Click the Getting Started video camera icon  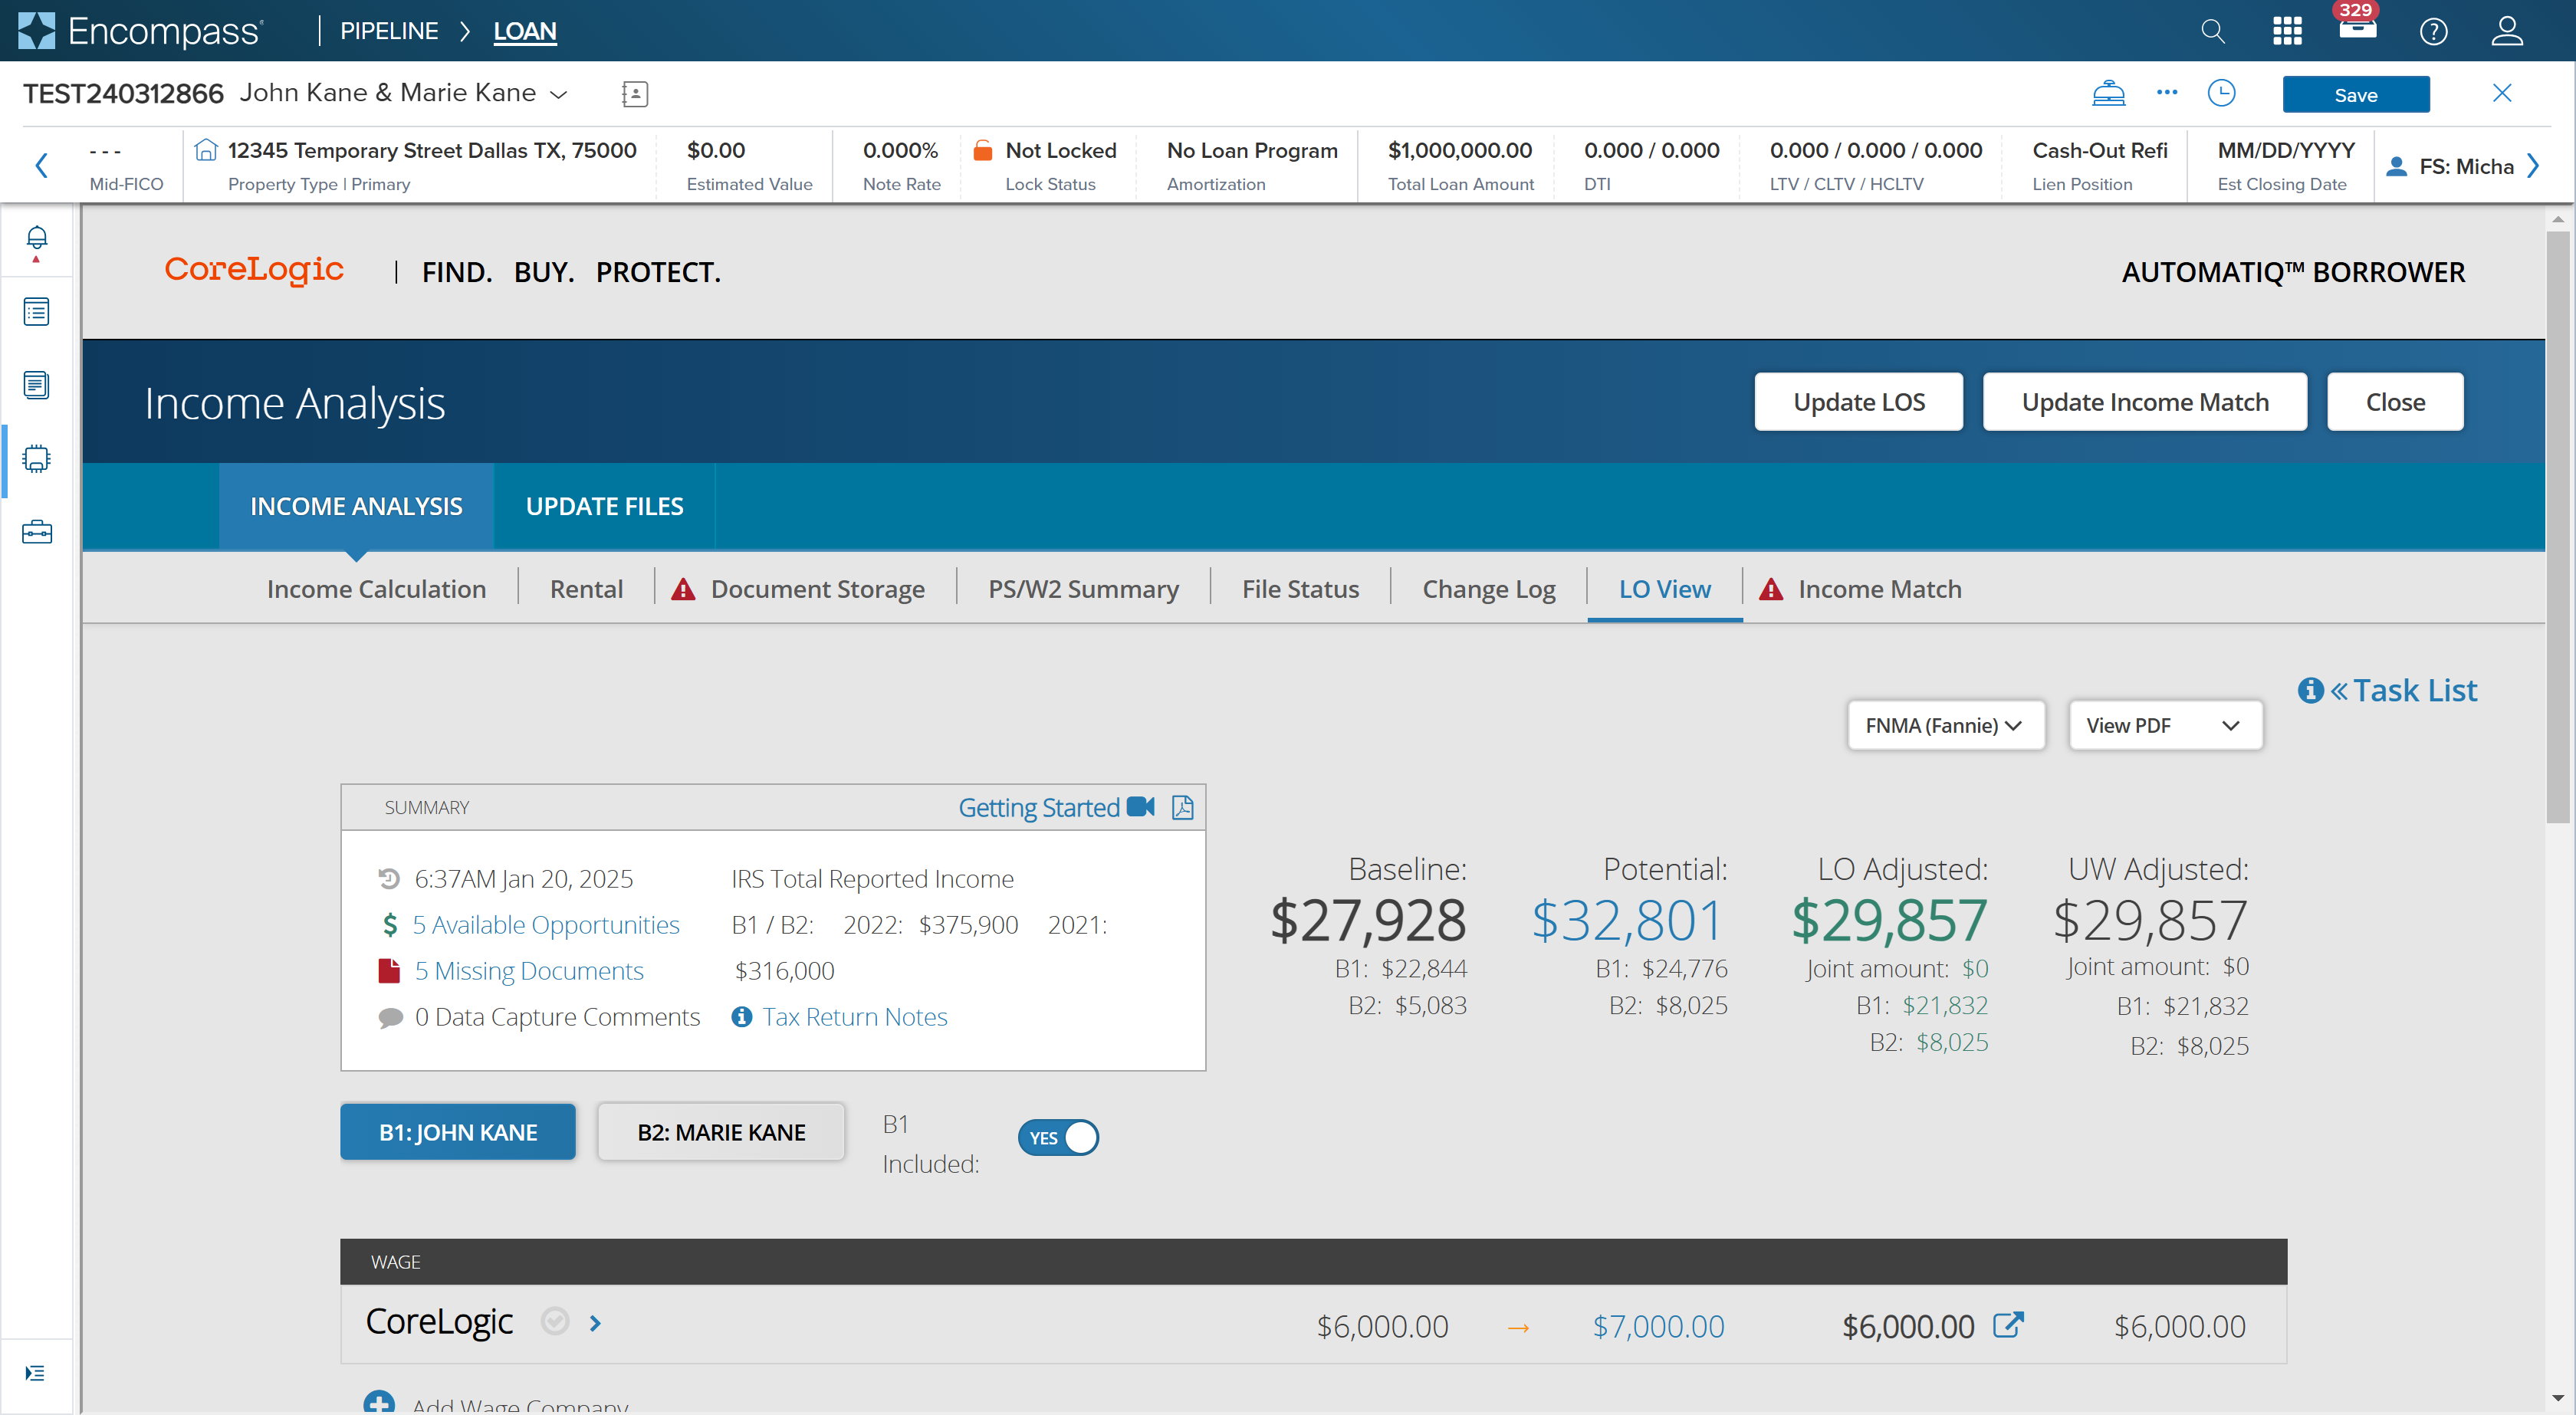[1140, 806]
